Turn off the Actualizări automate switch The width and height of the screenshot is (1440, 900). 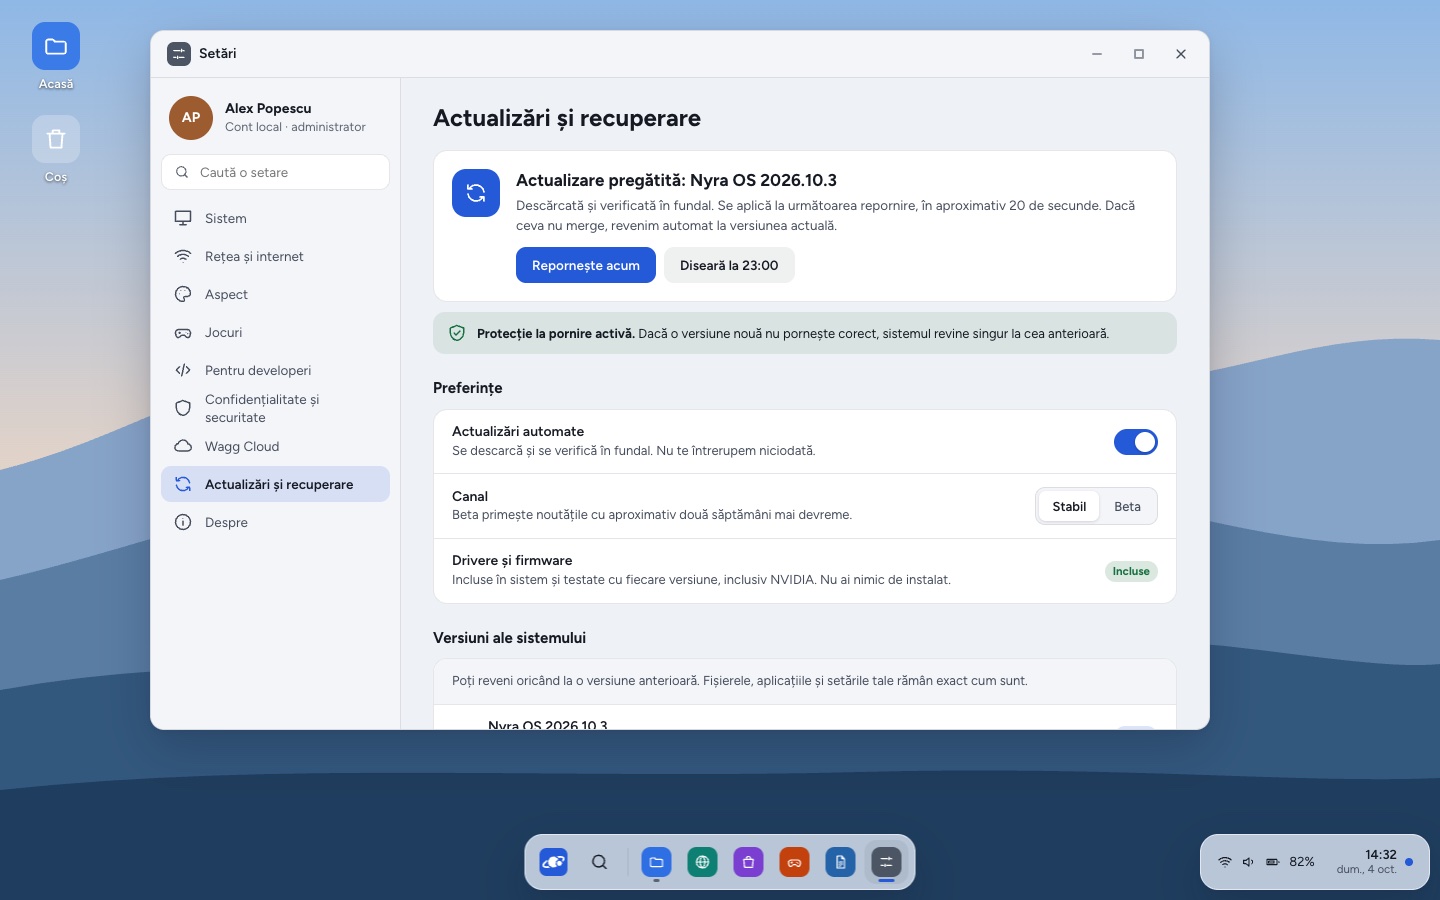(x=1136, y=442)
